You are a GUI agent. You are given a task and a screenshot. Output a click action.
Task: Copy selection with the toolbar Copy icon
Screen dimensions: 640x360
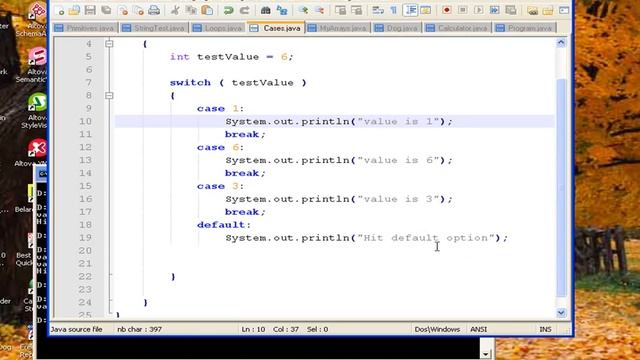pyautogui.click(x=191, y=10)
